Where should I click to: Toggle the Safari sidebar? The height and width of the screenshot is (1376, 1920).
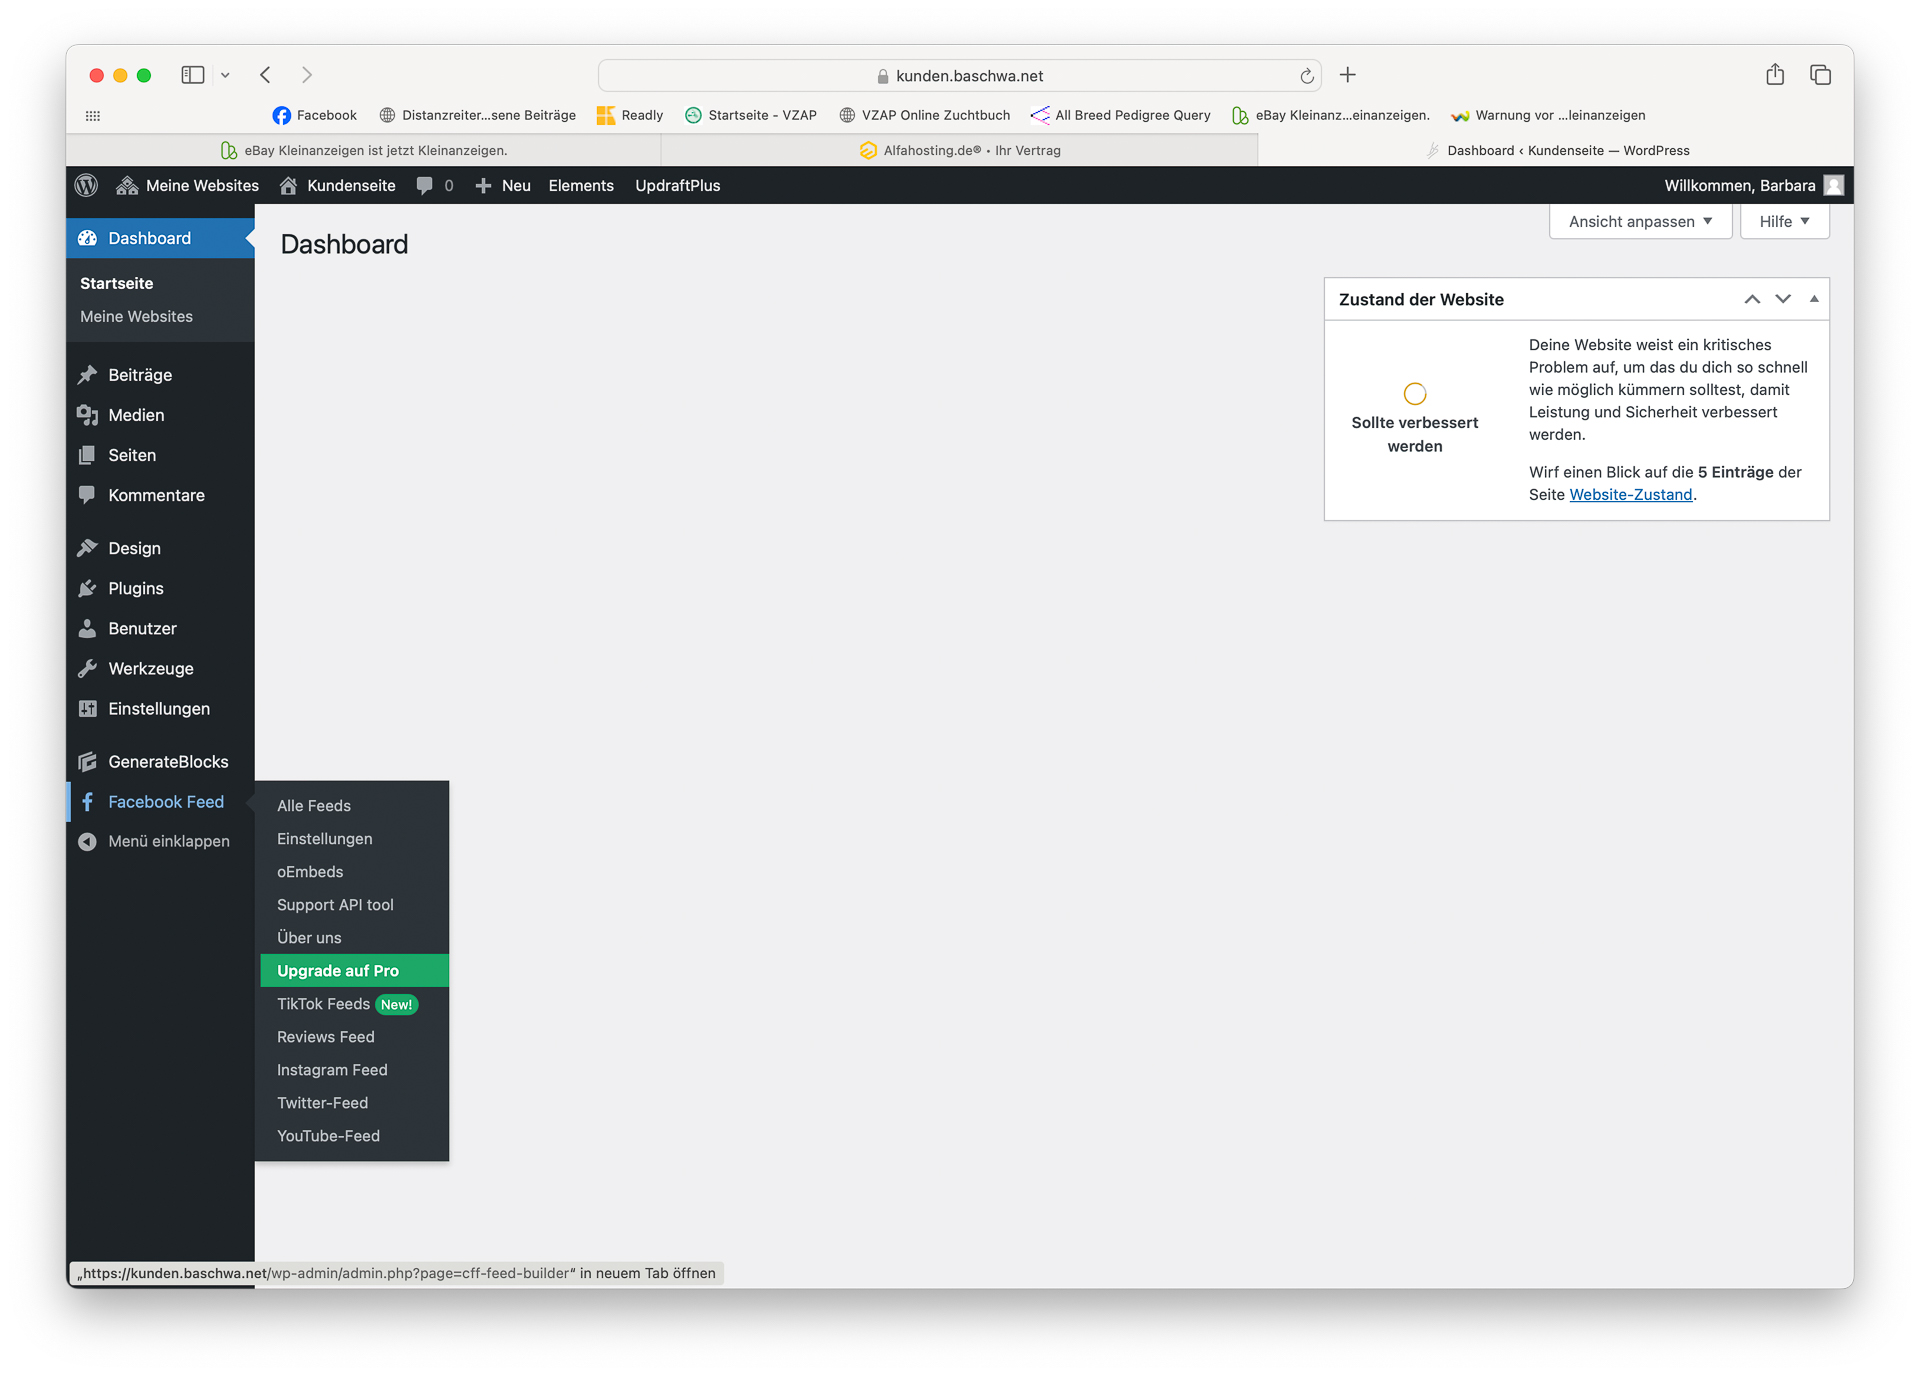click(x=192, y=75)
